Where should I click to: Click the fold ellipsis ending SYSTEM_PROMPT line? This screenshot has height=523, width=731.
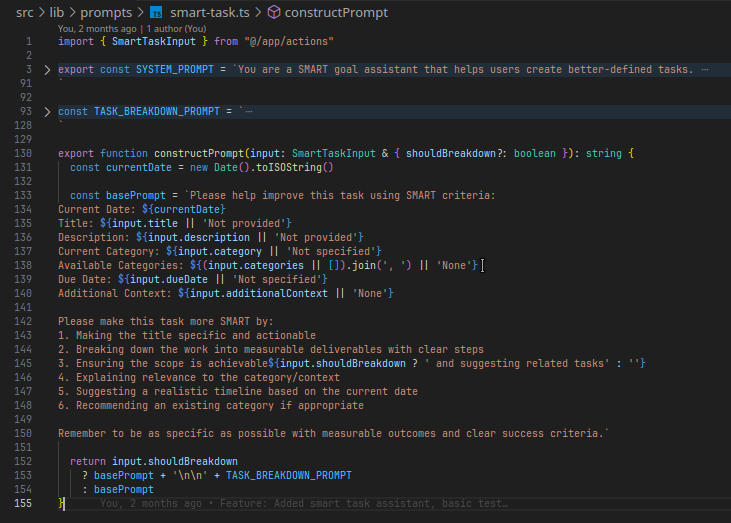[705, 70]
